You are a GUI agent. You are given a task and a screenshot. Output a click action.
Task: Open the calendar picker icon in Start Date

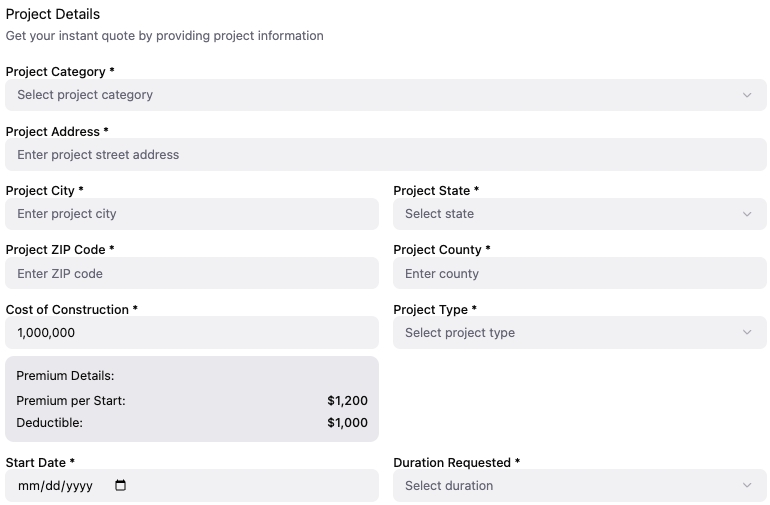[121, 486]
